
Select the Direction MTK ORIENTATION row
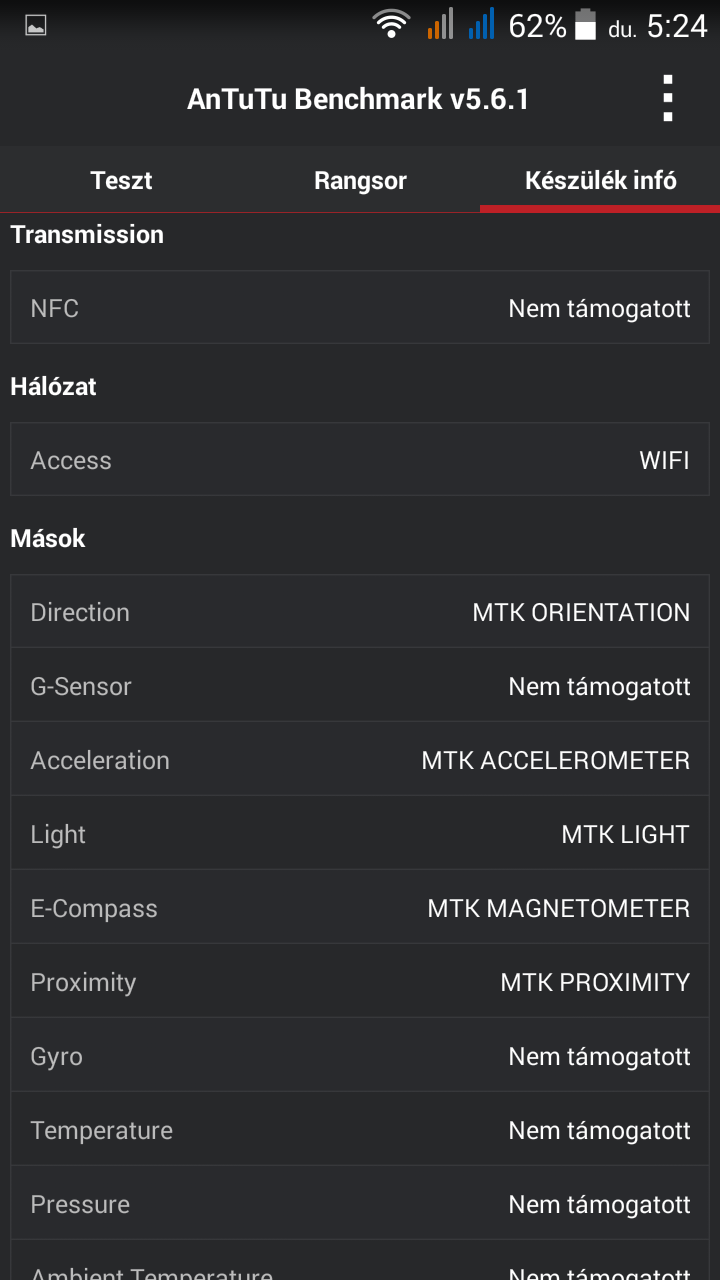(x=360, y=612)
